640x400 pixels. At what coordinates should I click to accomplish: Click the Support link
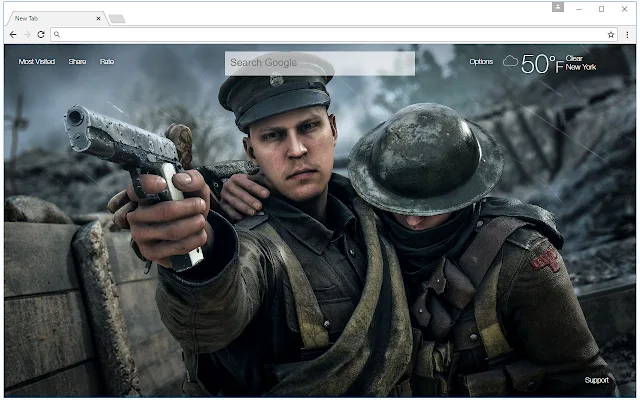596,380
